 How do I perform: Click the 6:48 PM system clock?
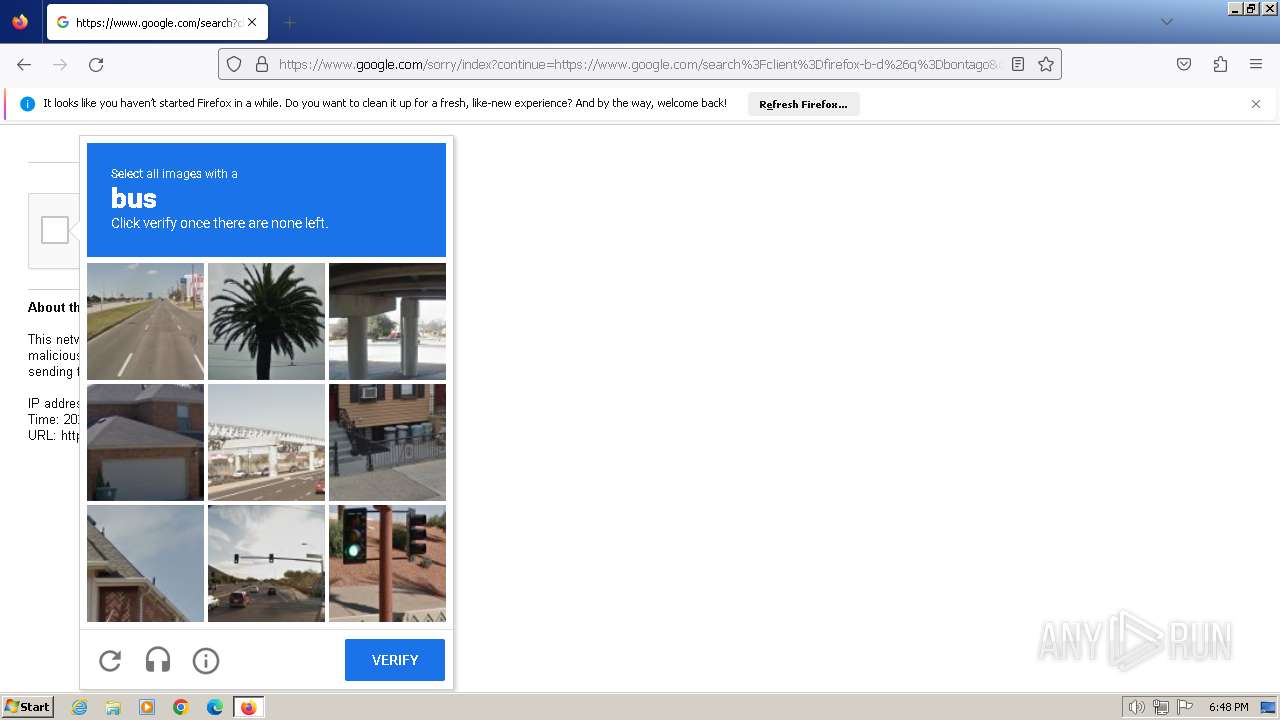(1228, 707)
